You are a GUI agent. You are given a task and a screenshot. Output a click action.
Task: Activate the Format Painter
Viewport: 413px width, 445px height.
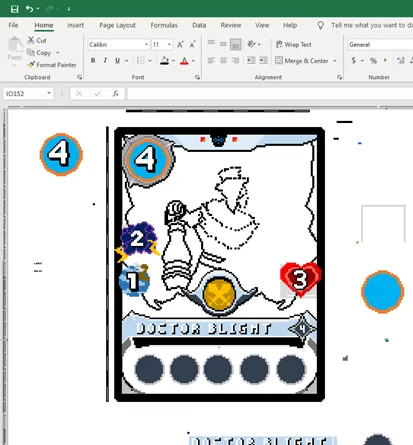point(52,65)
